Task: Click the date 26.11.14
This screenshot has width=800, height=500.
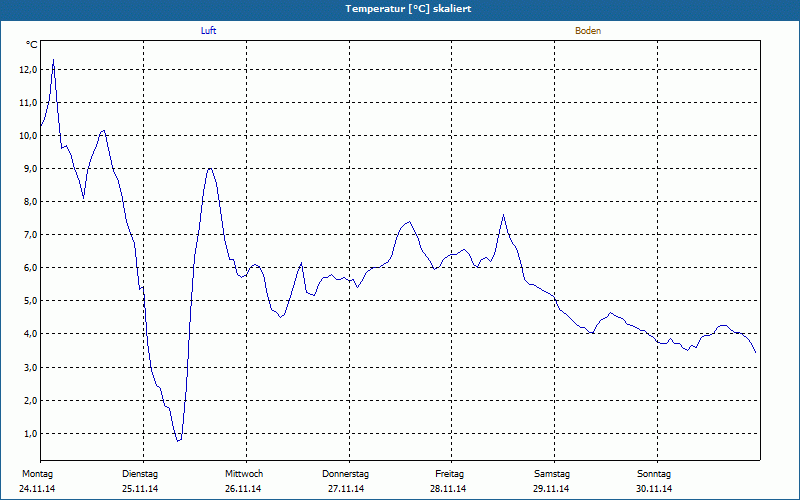Action: 243,489
